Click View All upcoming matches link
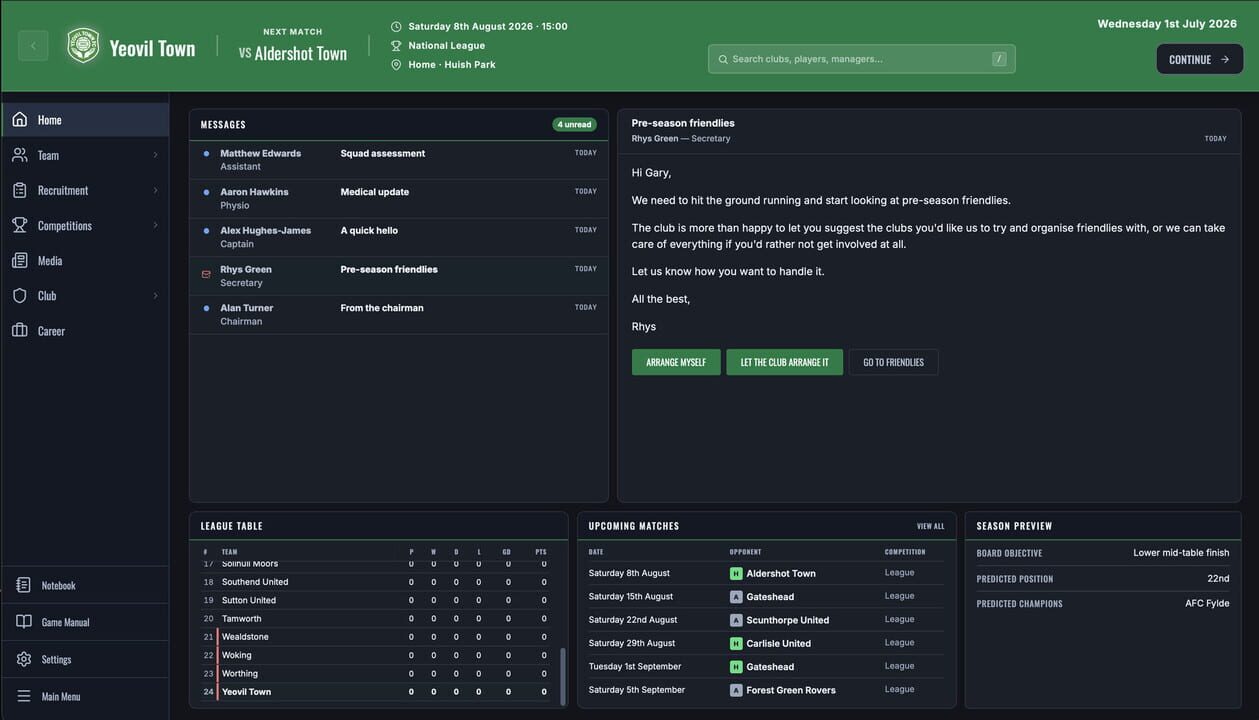Viewport: 1259px width, 720px height. (x=930, y=526)
